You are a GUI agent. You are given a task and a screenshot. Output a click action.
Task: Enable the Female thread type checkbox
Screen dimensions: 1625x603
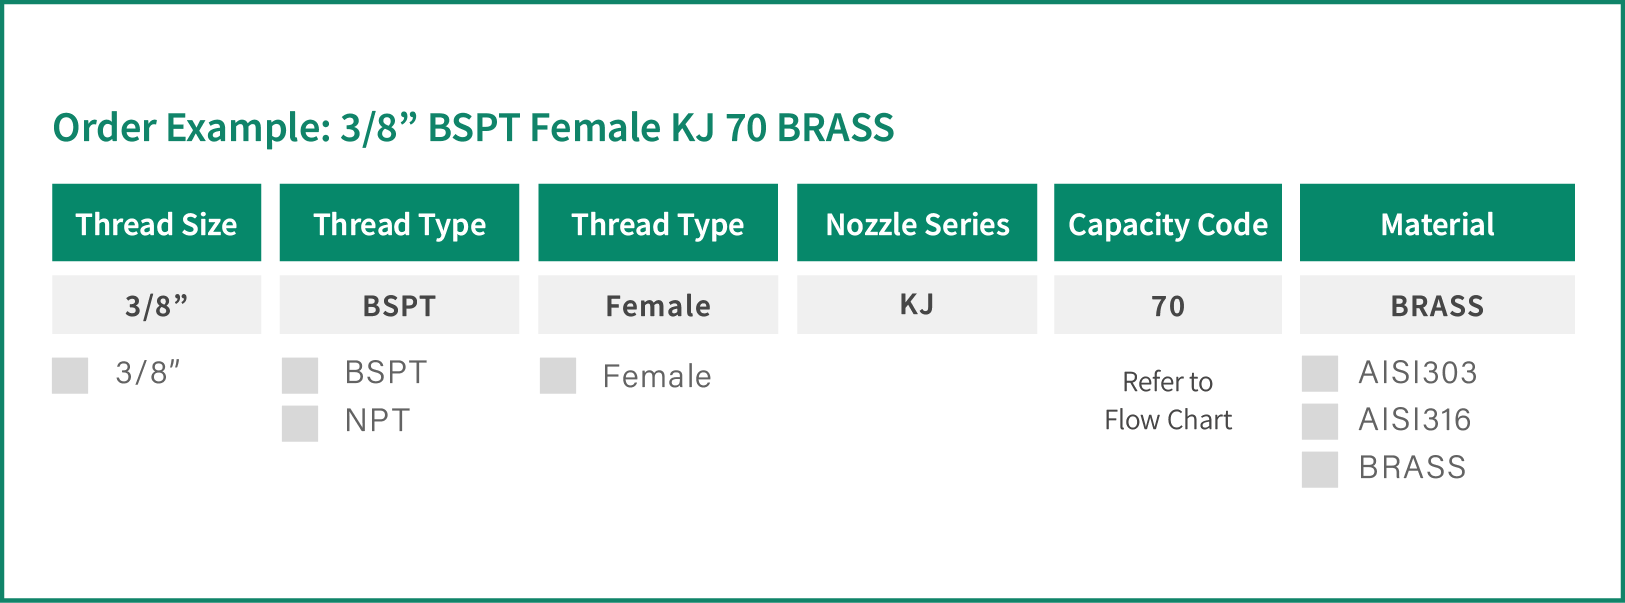558,376
